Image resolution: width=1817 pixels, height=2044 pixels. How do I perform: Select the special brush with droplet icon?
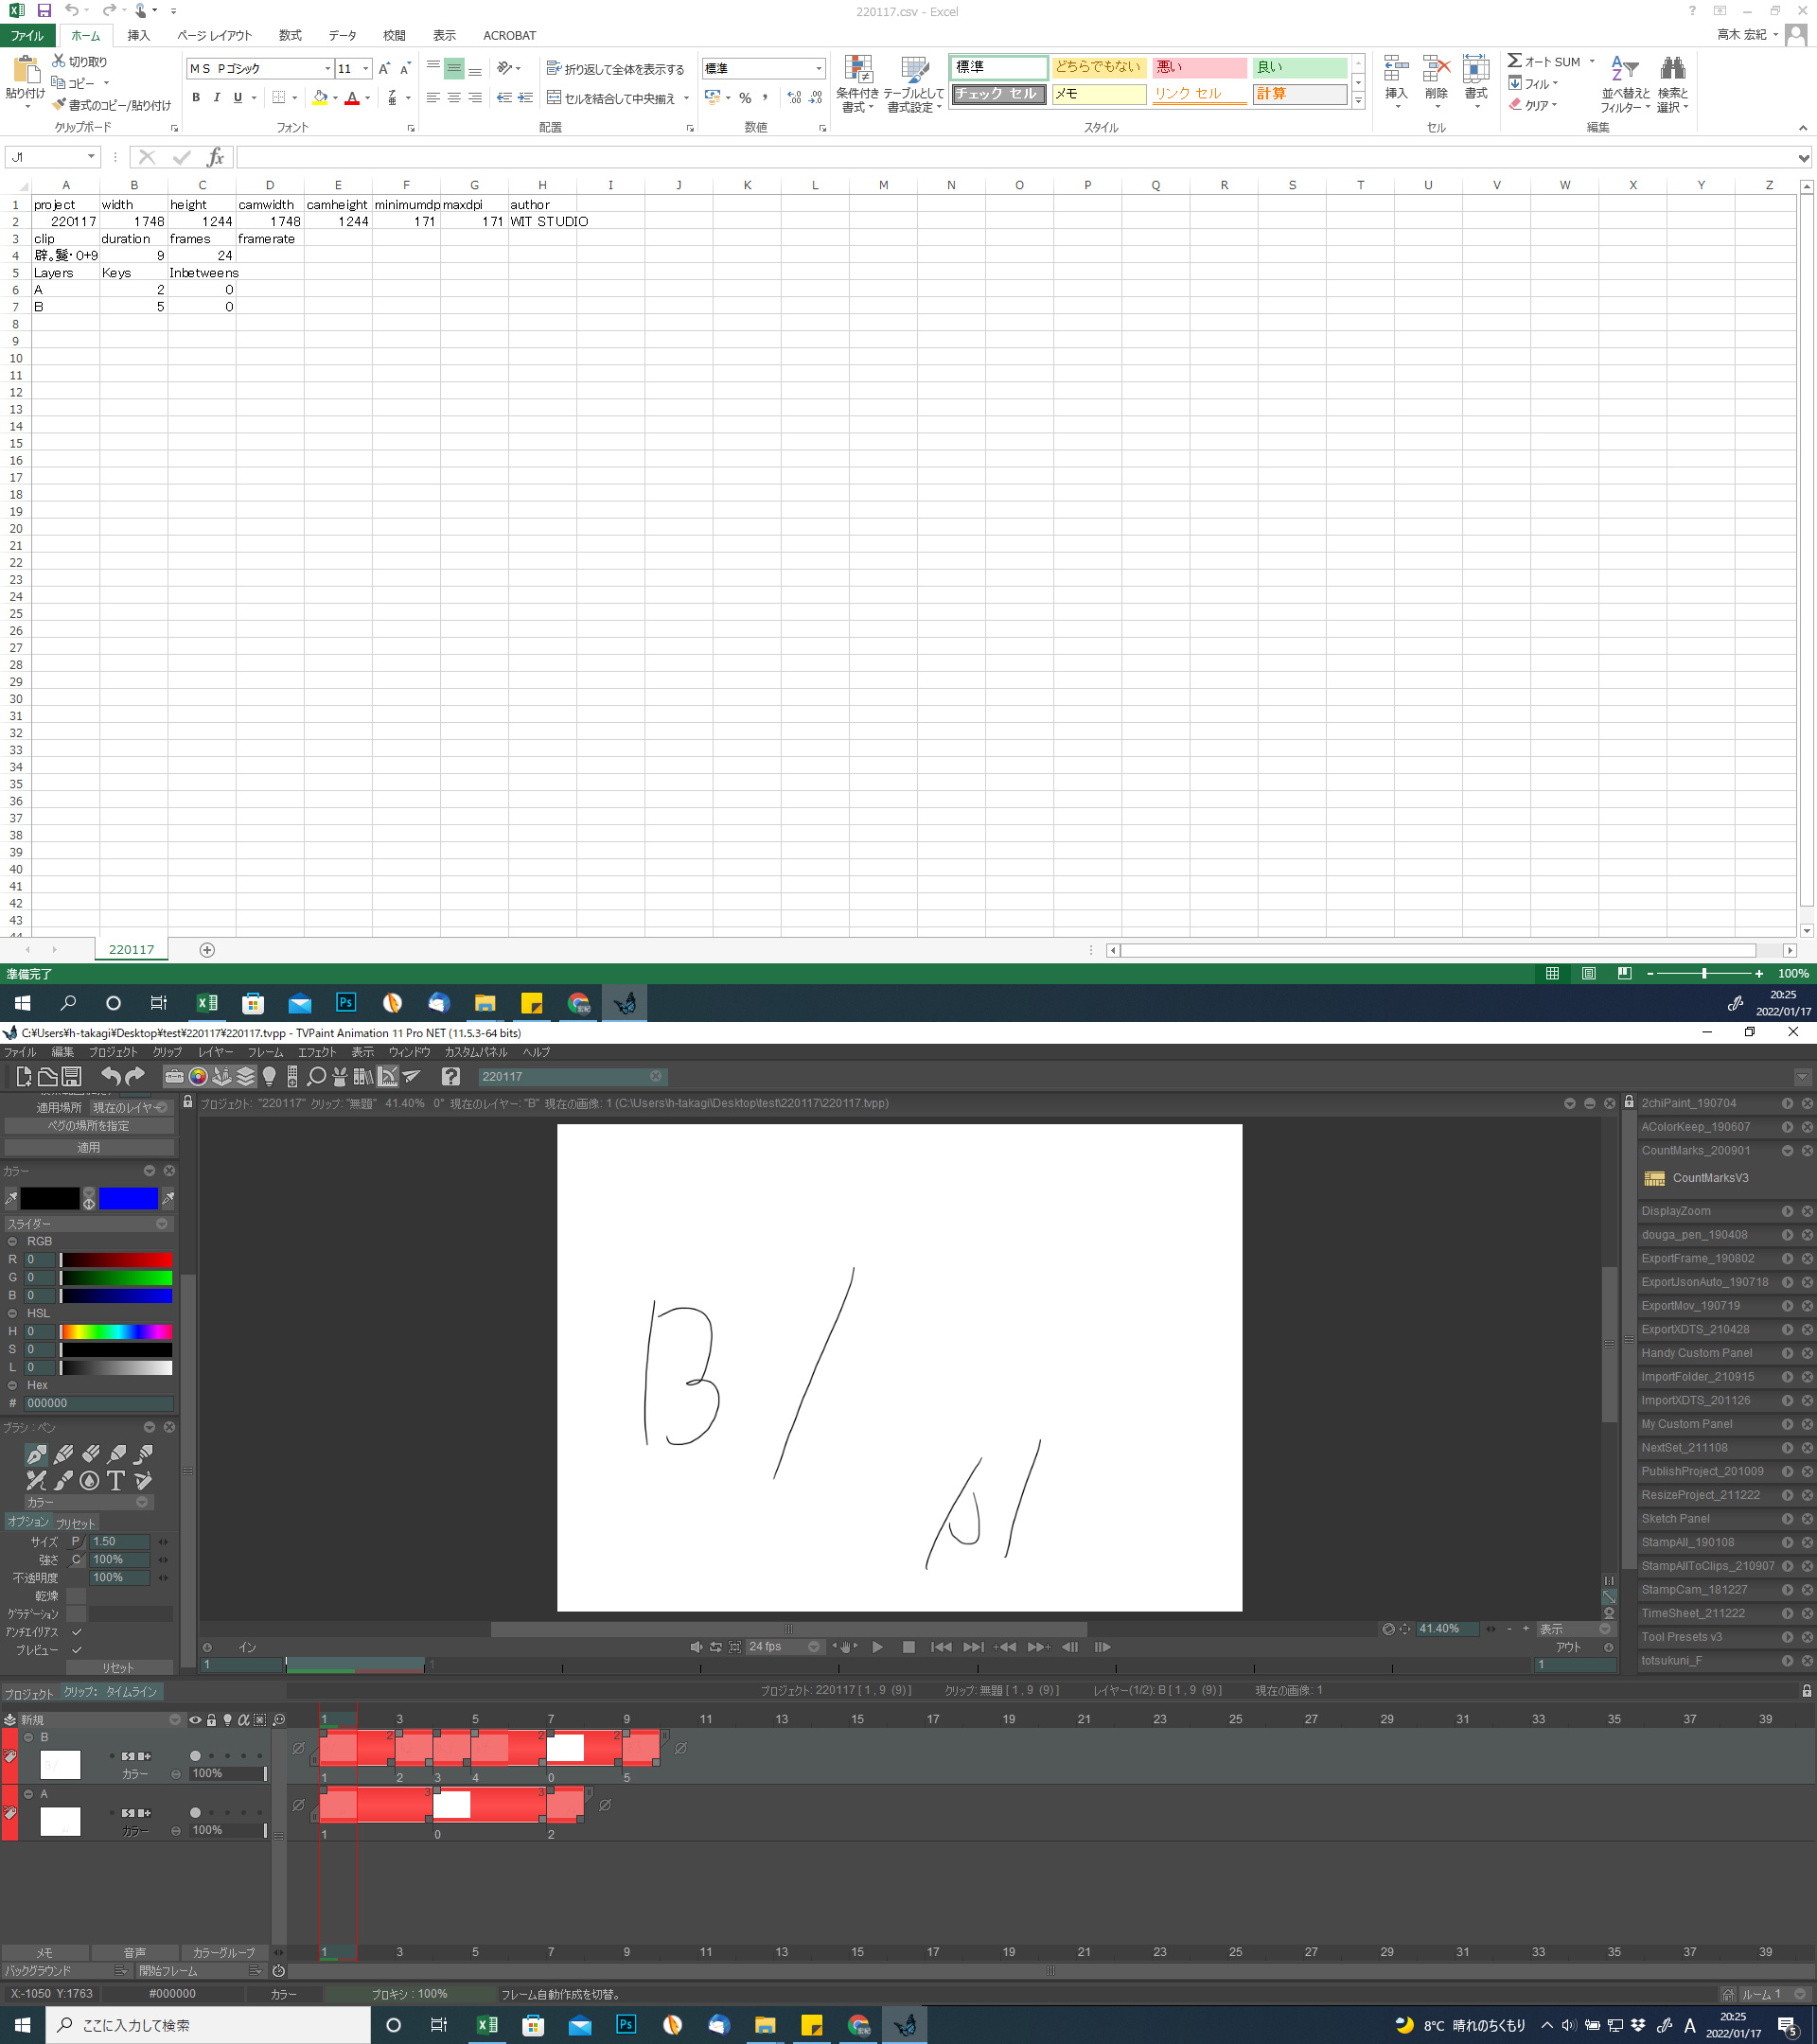pos(90,1480)
